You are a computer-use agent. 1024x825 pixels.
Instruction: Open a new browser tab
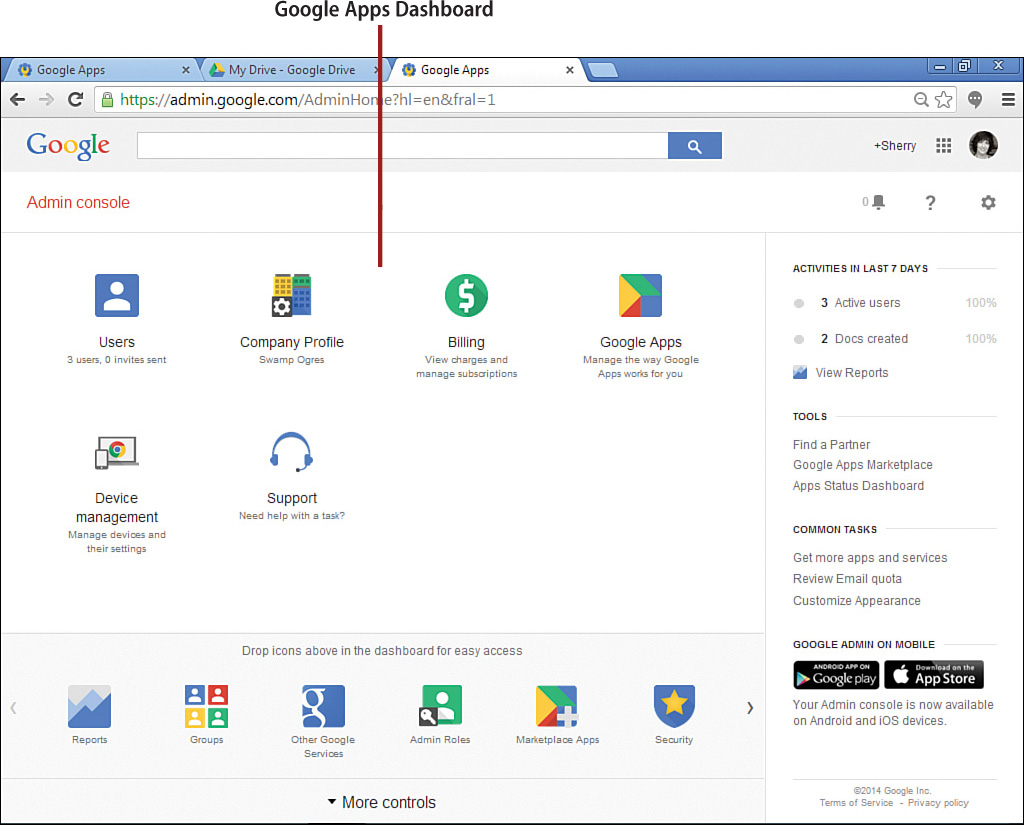pyautogui.click(x=602, y=70)
